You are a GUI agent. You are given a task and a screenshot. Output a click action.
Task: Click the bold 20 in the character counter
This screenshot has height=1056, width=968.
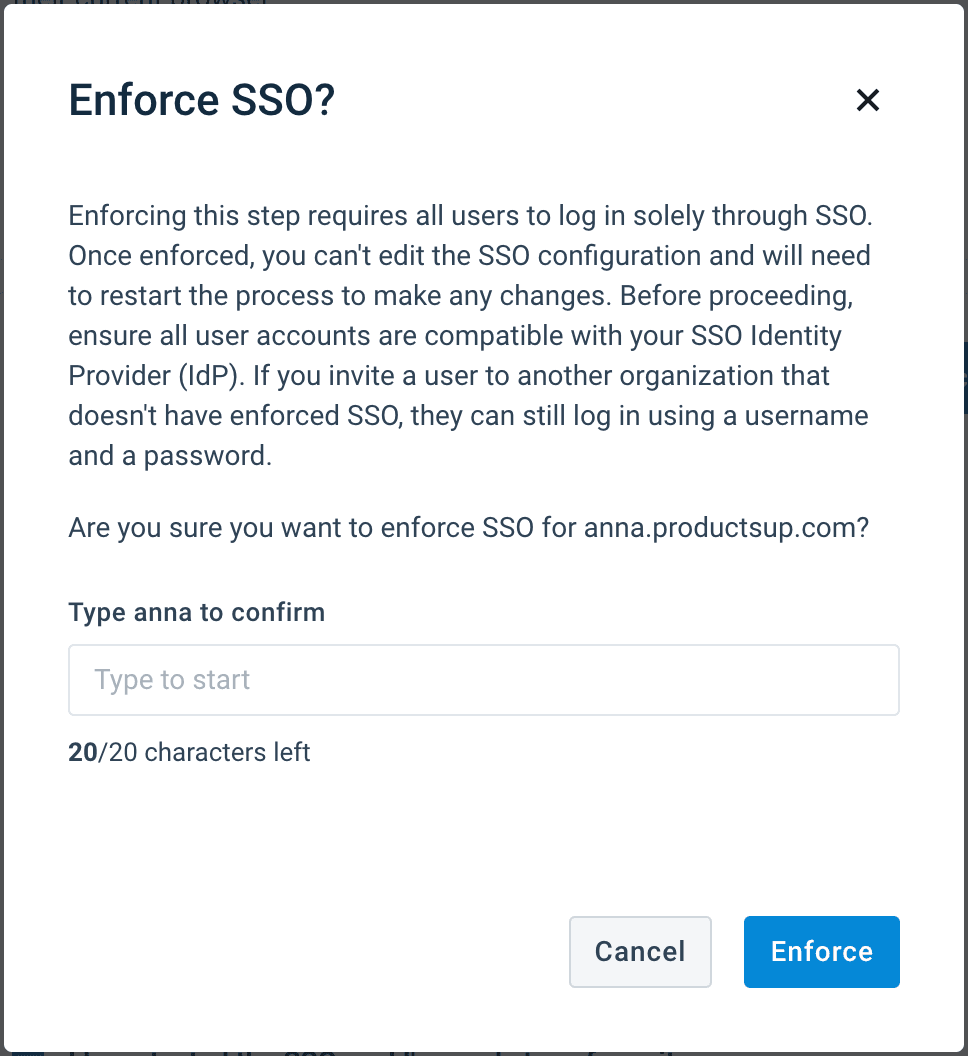coord(82,752)
